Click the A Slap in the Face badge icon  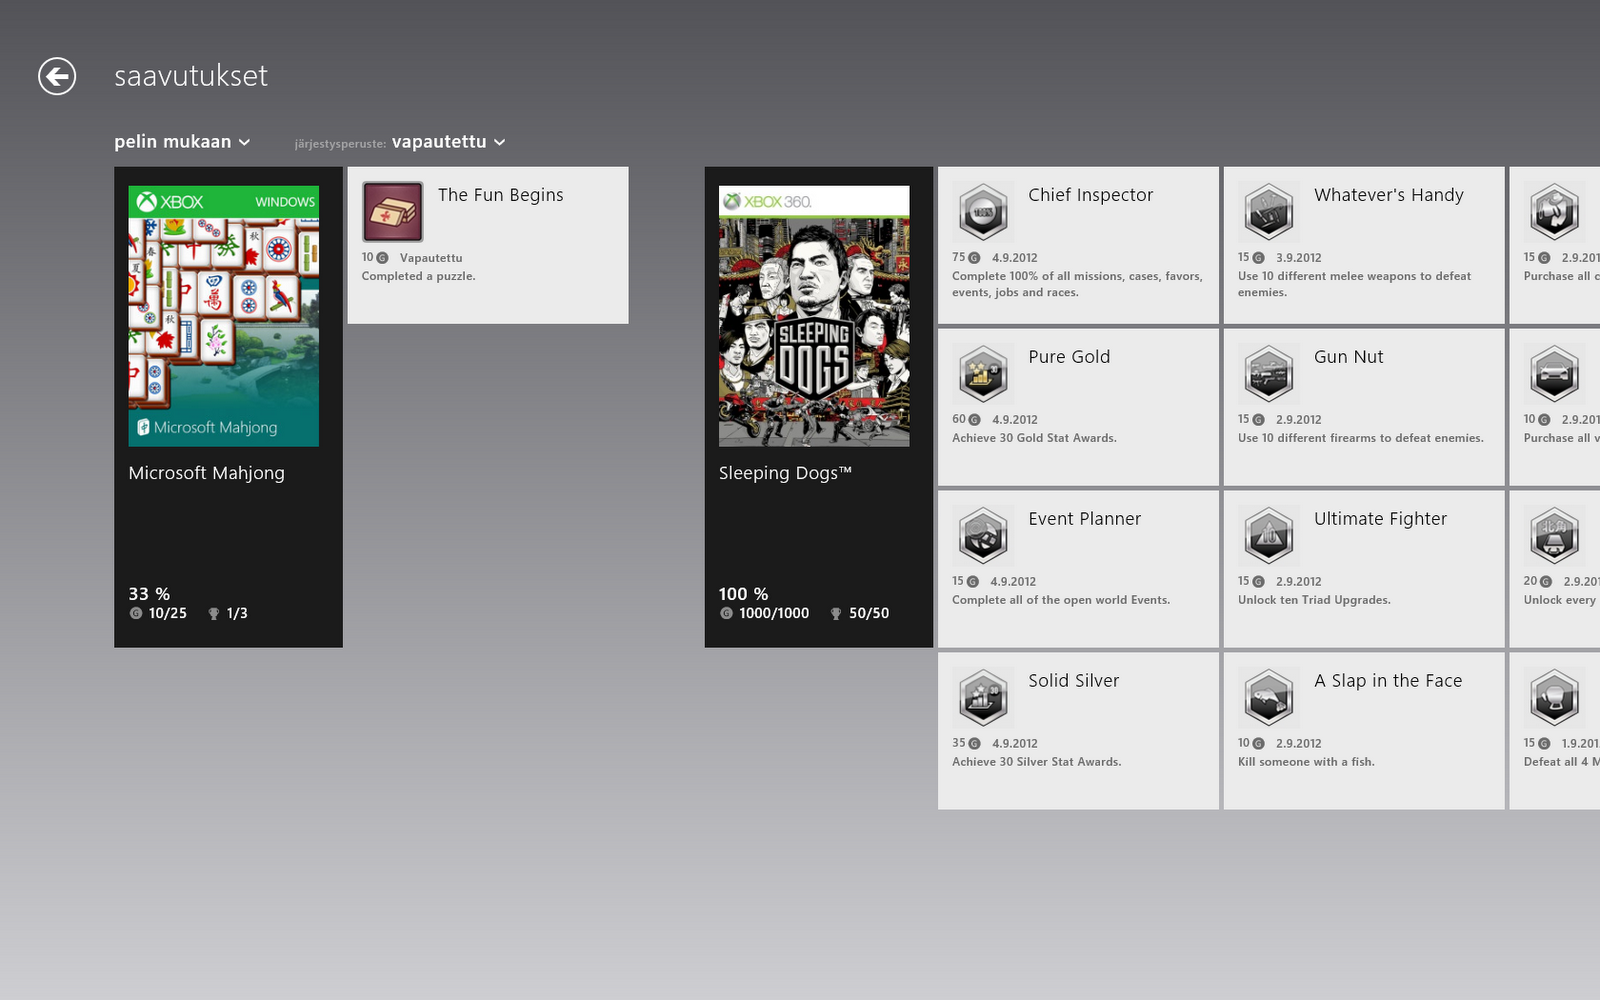[x=1269, y=698]
